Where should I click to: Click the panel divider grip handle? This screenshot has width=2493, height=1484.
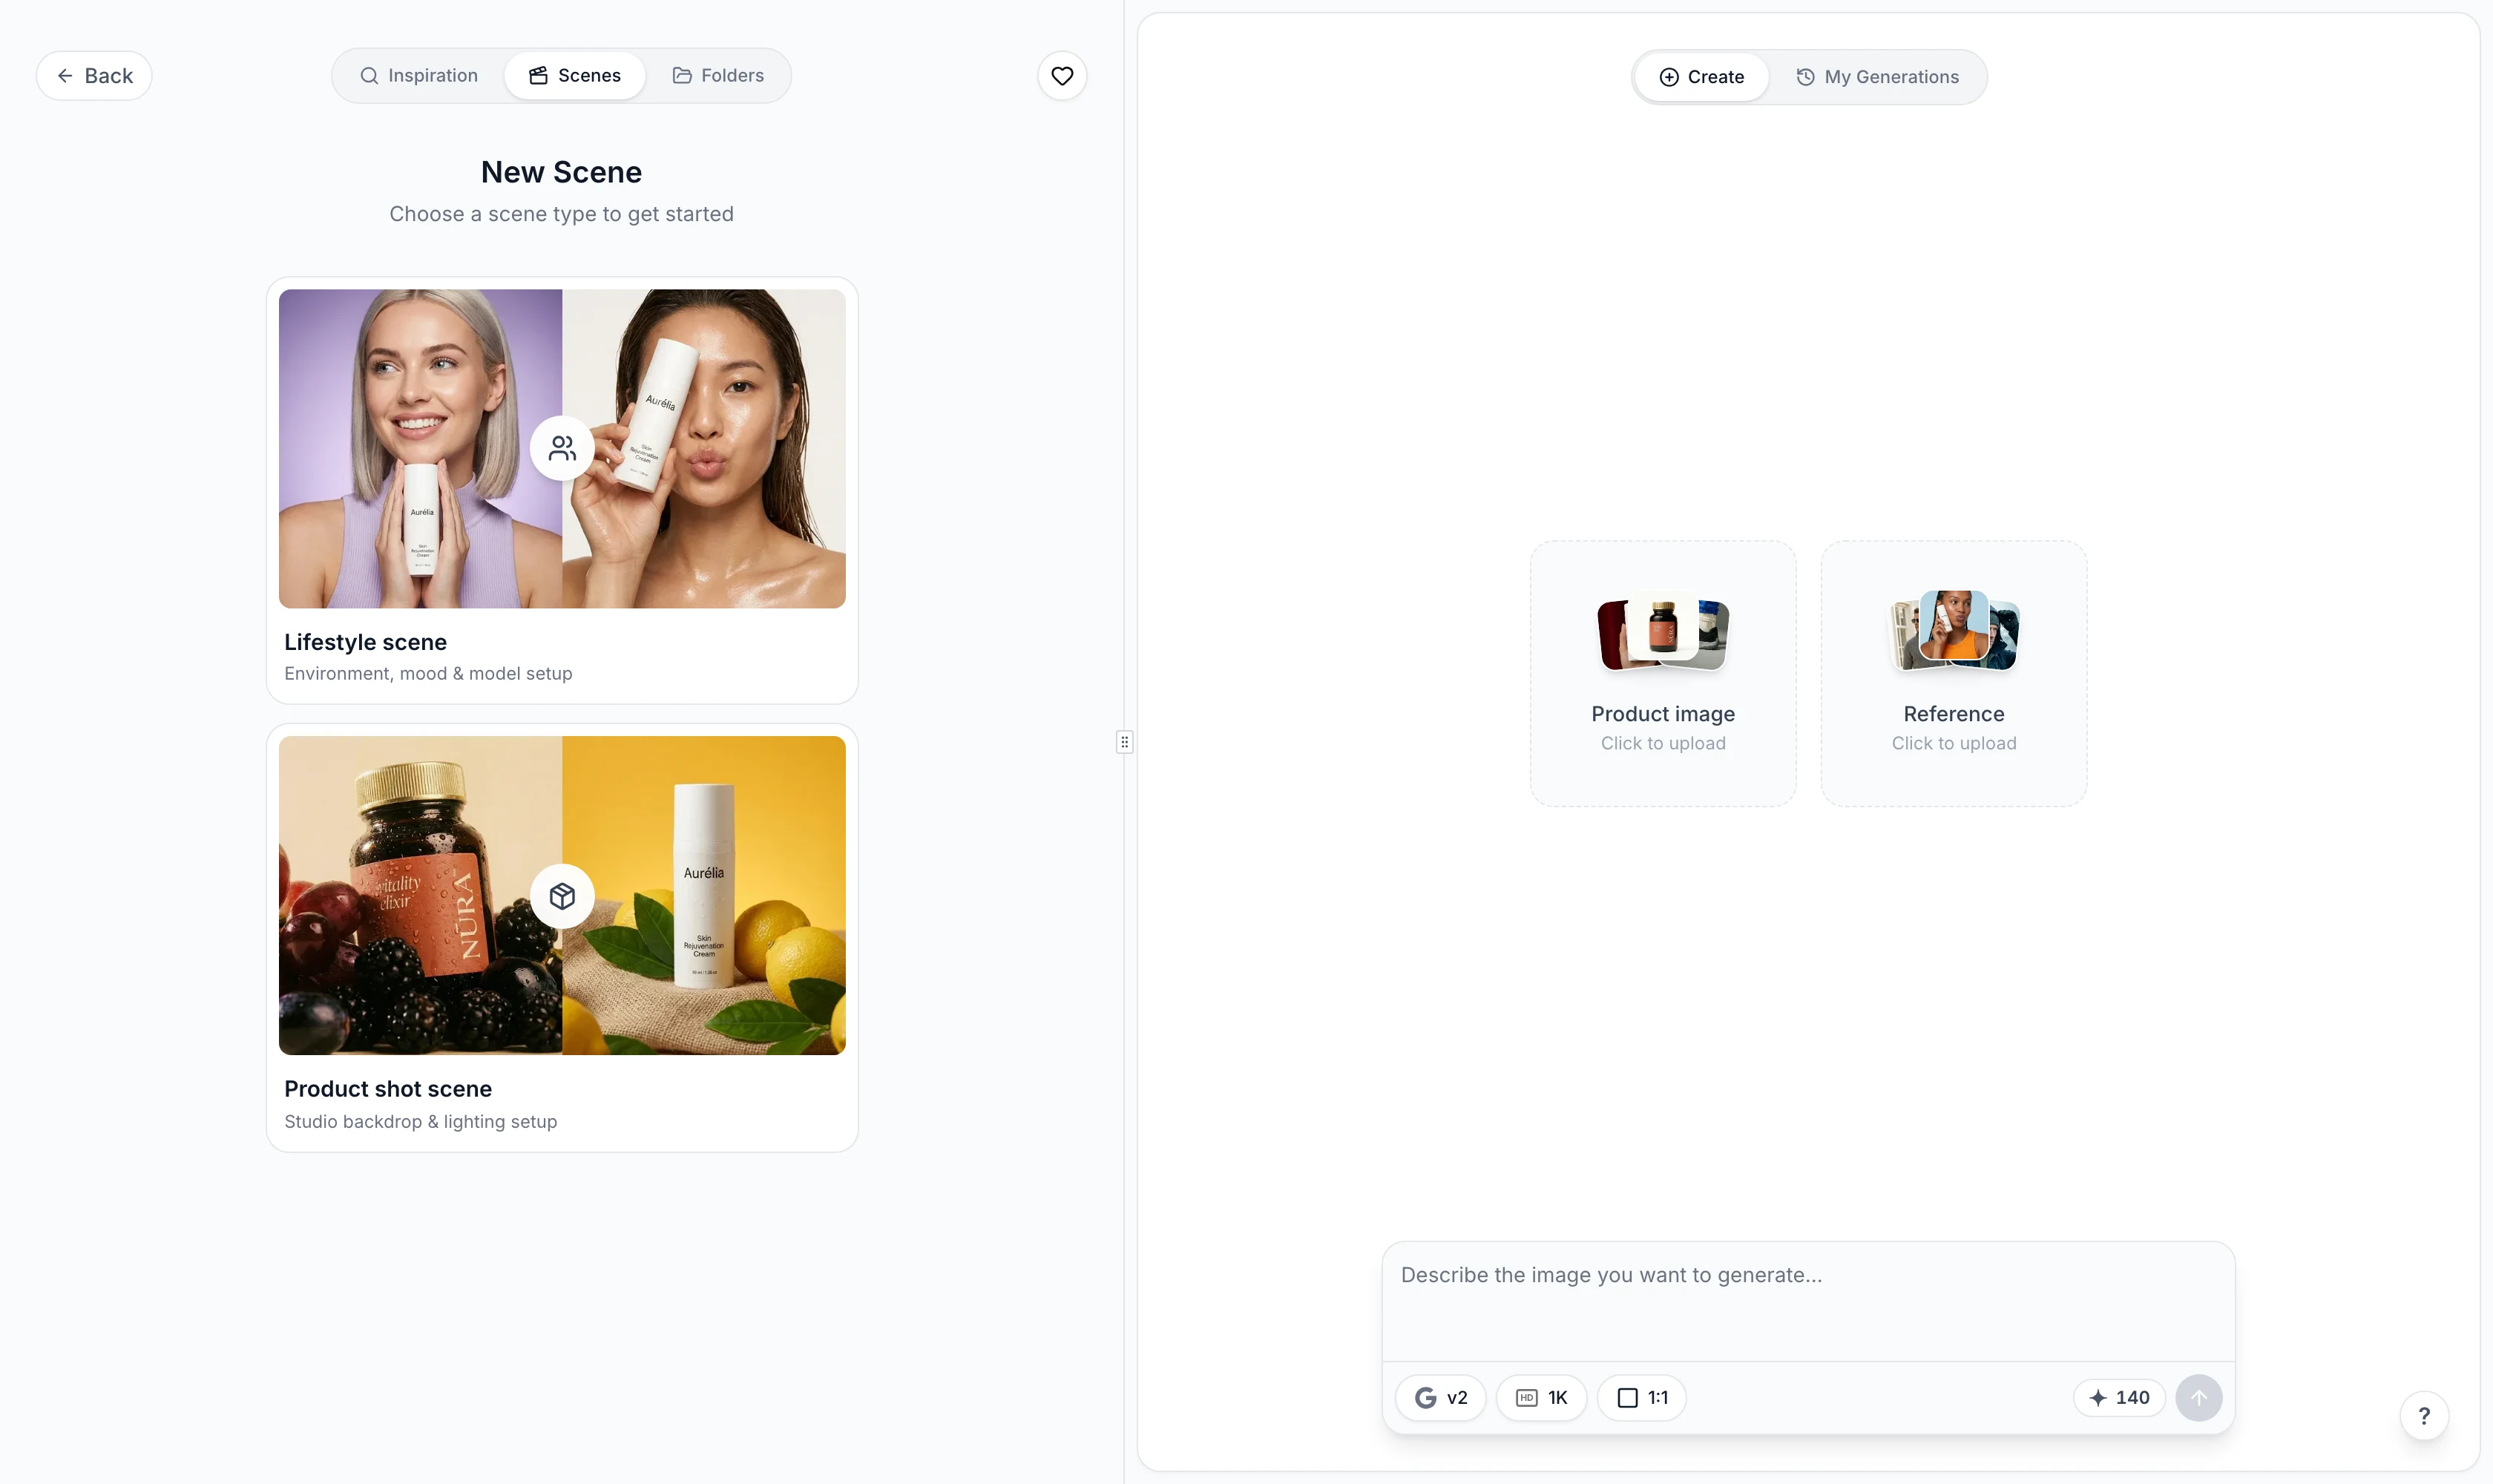pyautogui.click(x=1124, y=742)
